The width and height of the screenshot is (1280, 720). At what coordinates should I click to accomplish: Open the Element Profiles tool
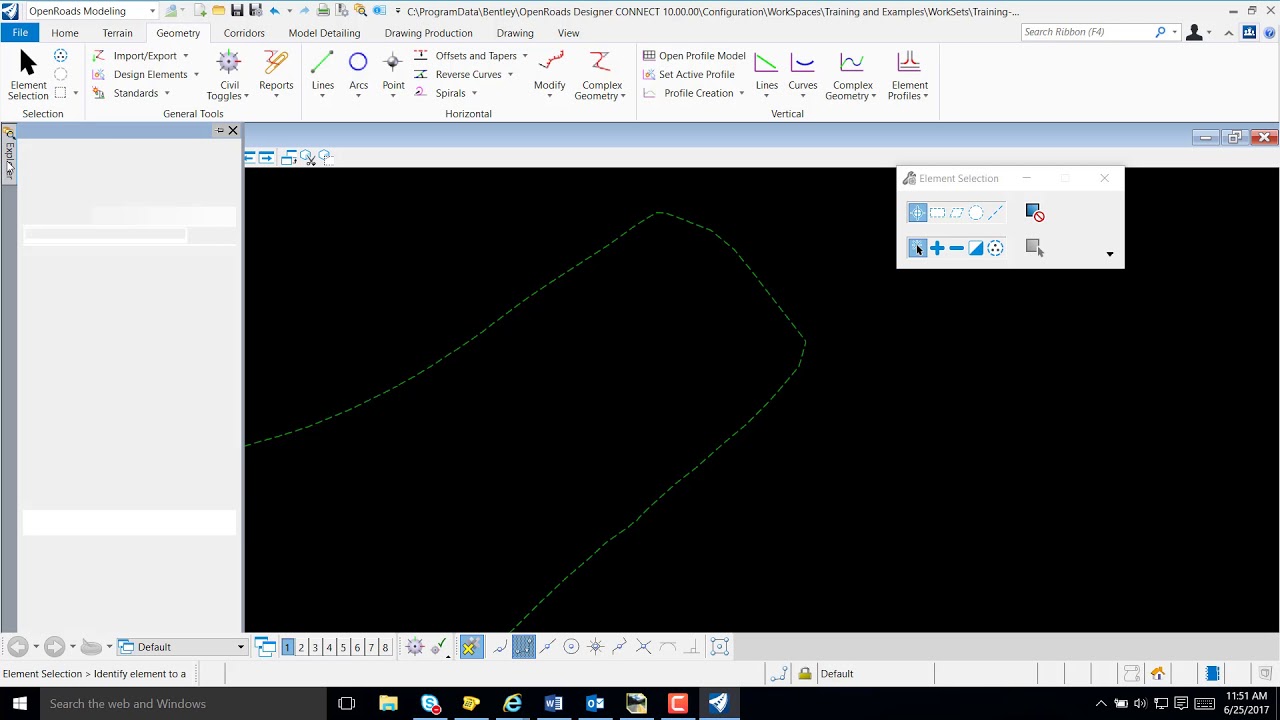909,75
